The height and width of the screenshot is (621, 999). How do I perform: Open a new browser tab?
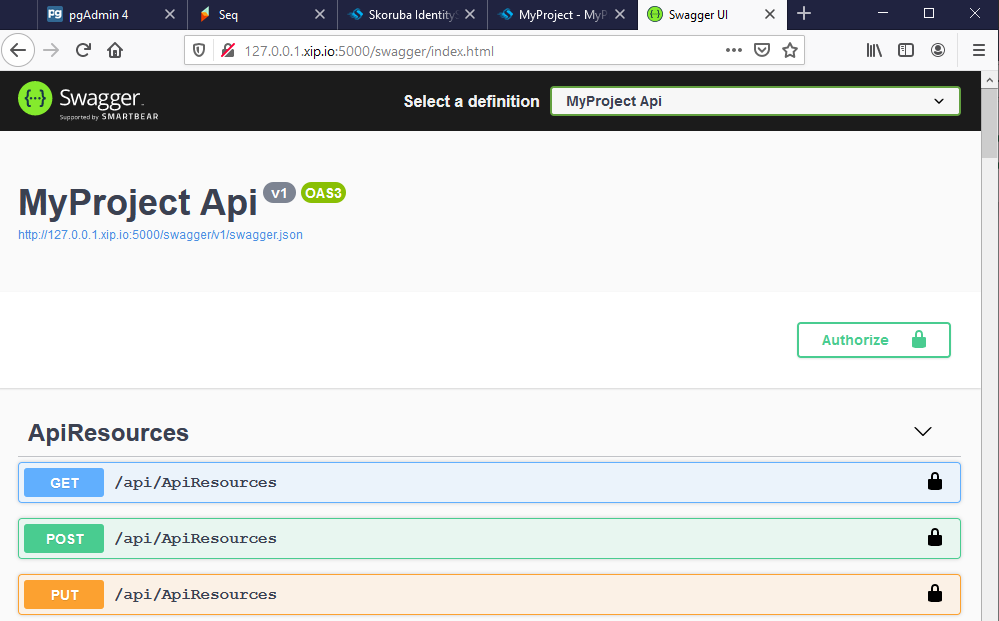(x=804, y=13)
